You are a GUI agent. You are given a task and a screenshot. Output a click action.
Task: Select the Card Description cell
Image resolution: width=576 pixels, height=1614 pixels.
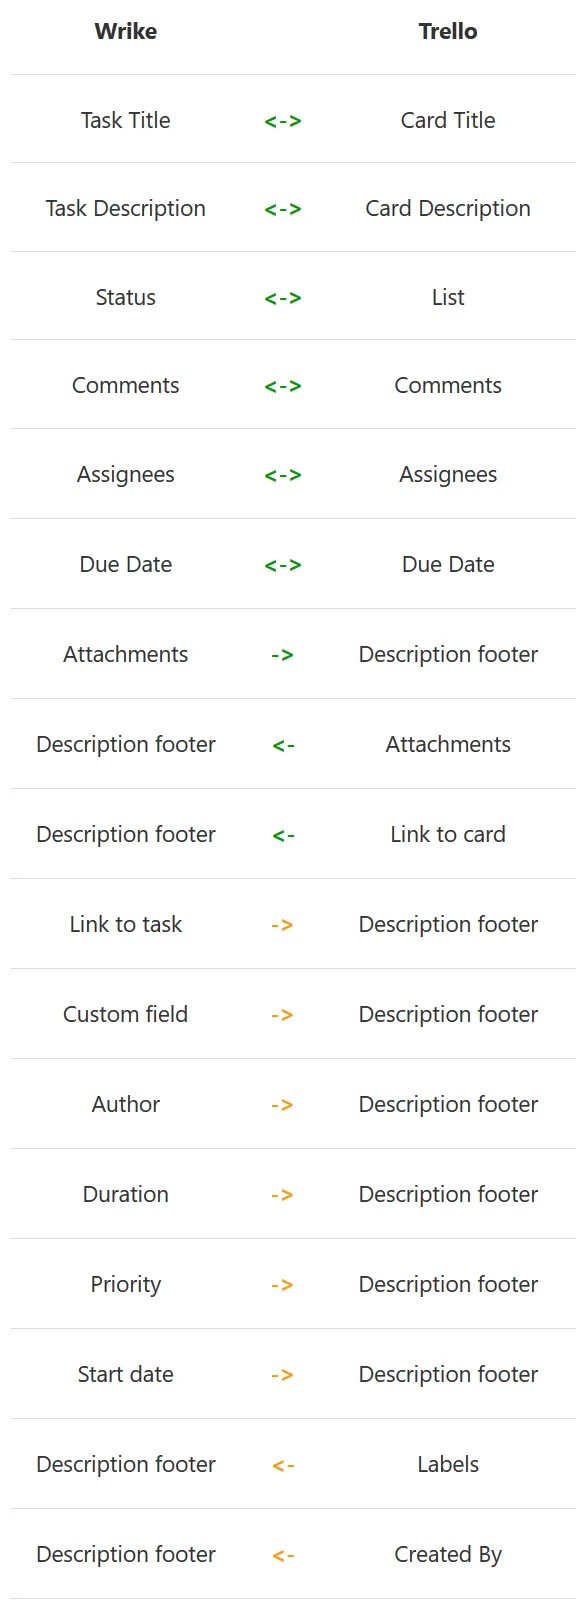coord(447,208)
